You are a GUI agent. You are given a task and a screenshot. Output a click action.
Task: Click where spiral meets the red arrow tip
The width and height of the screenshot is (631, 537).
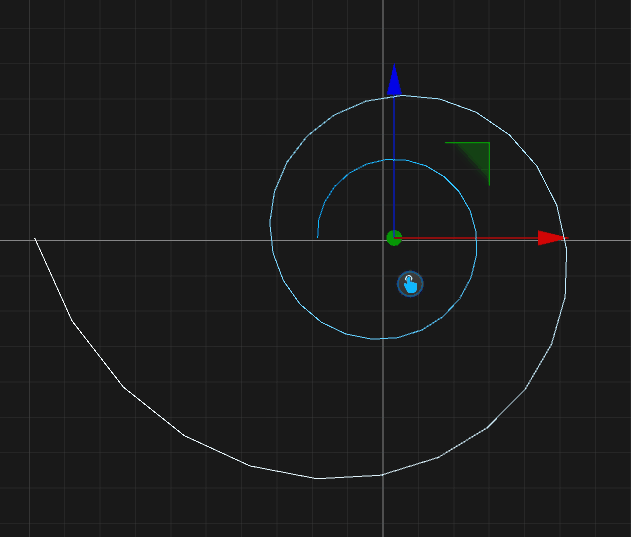[x=565, y=238]
